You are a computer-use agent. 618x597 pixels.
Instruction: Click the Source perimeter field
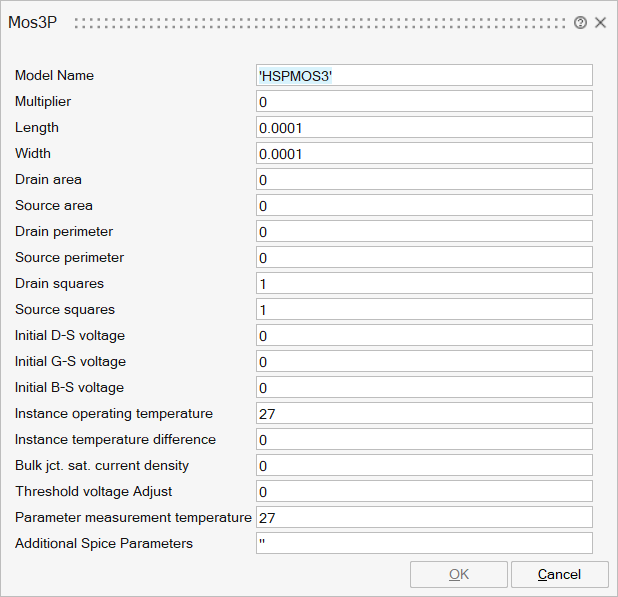click(424, 257)
